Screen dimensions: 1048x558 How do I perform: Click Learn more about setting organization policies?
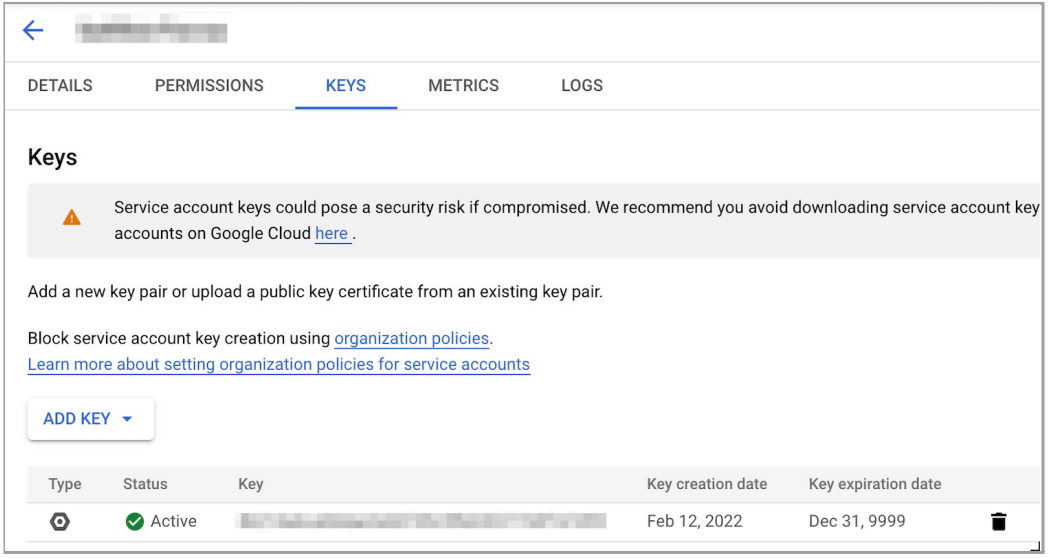coord(278,364)
